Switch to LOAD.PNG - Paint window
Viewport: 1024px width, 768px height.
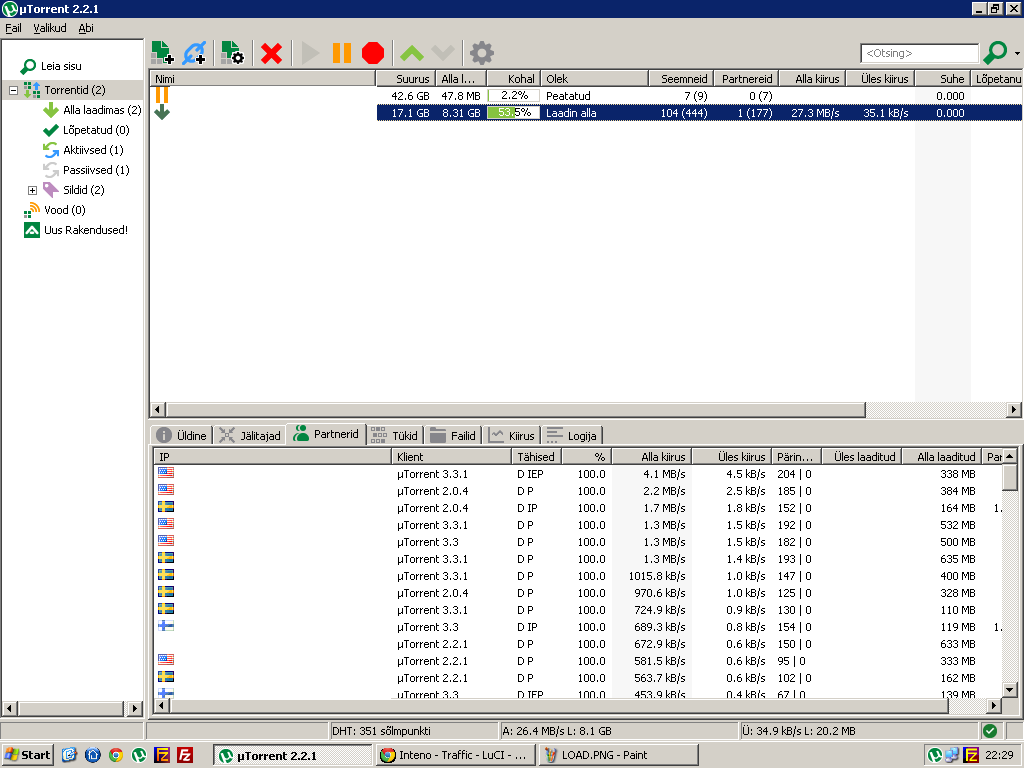coord(618,755)
